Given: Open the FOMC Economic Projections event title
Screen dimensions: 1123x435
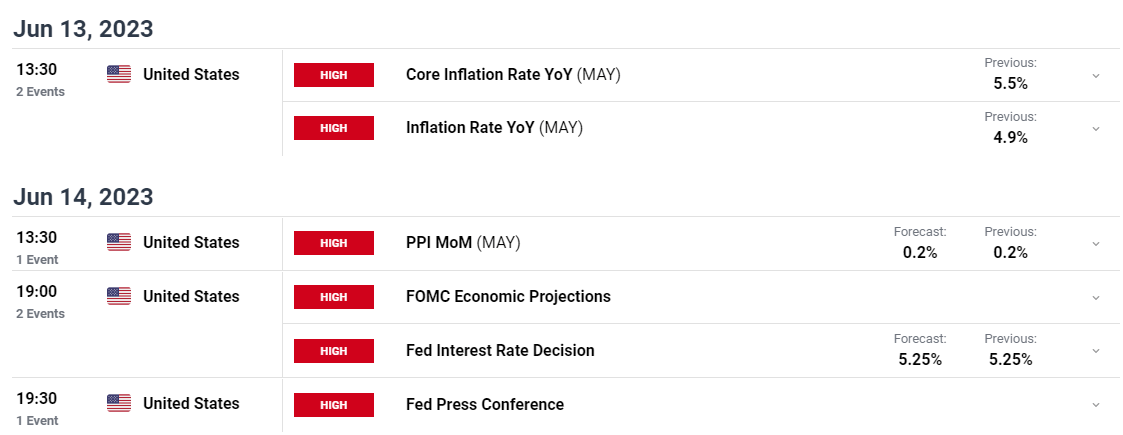Looking at the screenshot, I should coord(509,296).
